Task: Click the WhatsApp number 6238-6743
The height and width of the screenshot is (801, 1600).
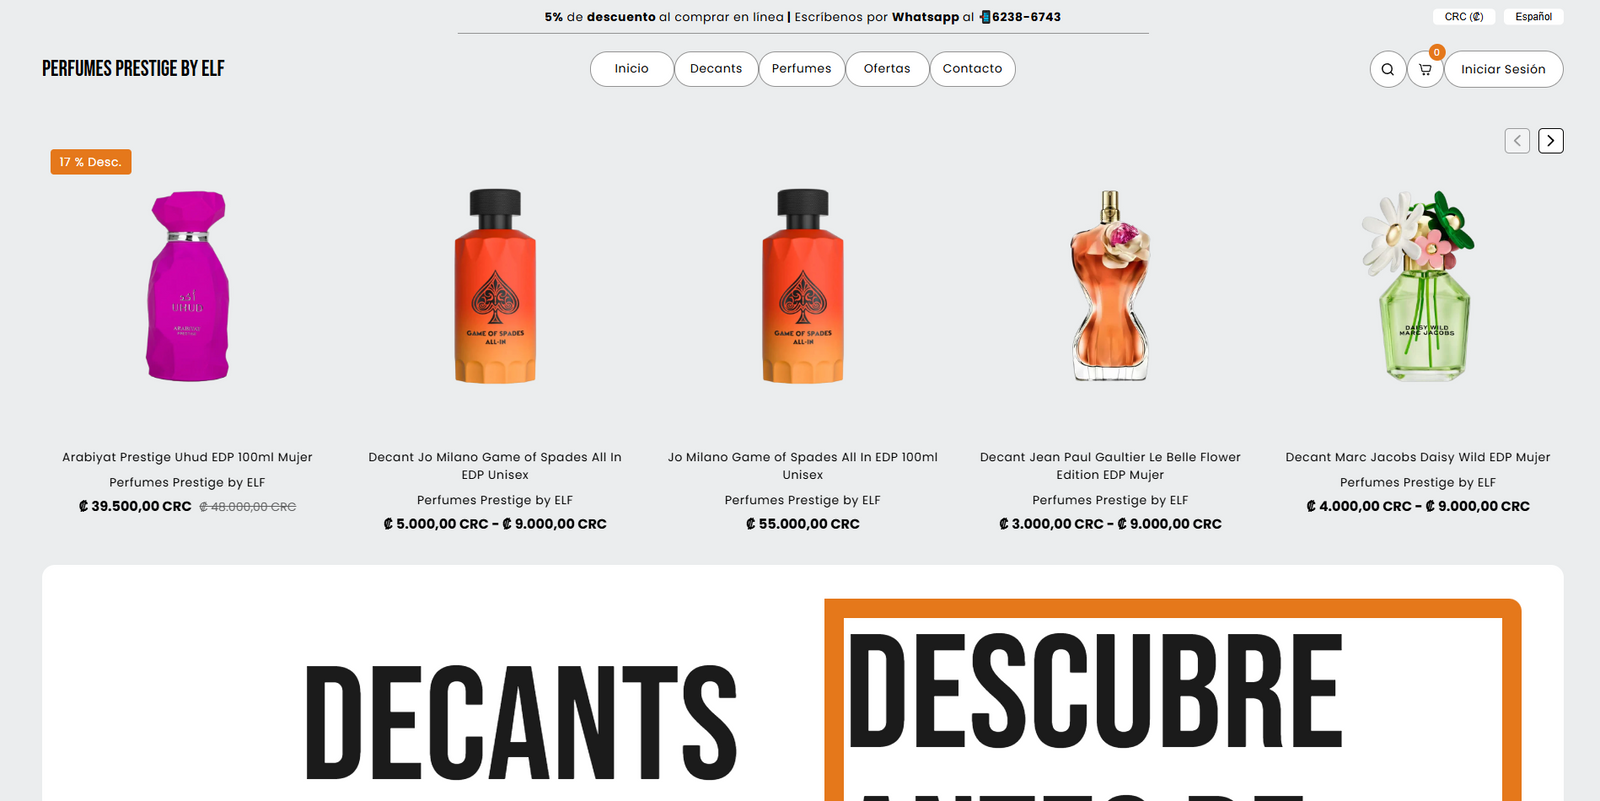Action: (x=1026, y=17)
